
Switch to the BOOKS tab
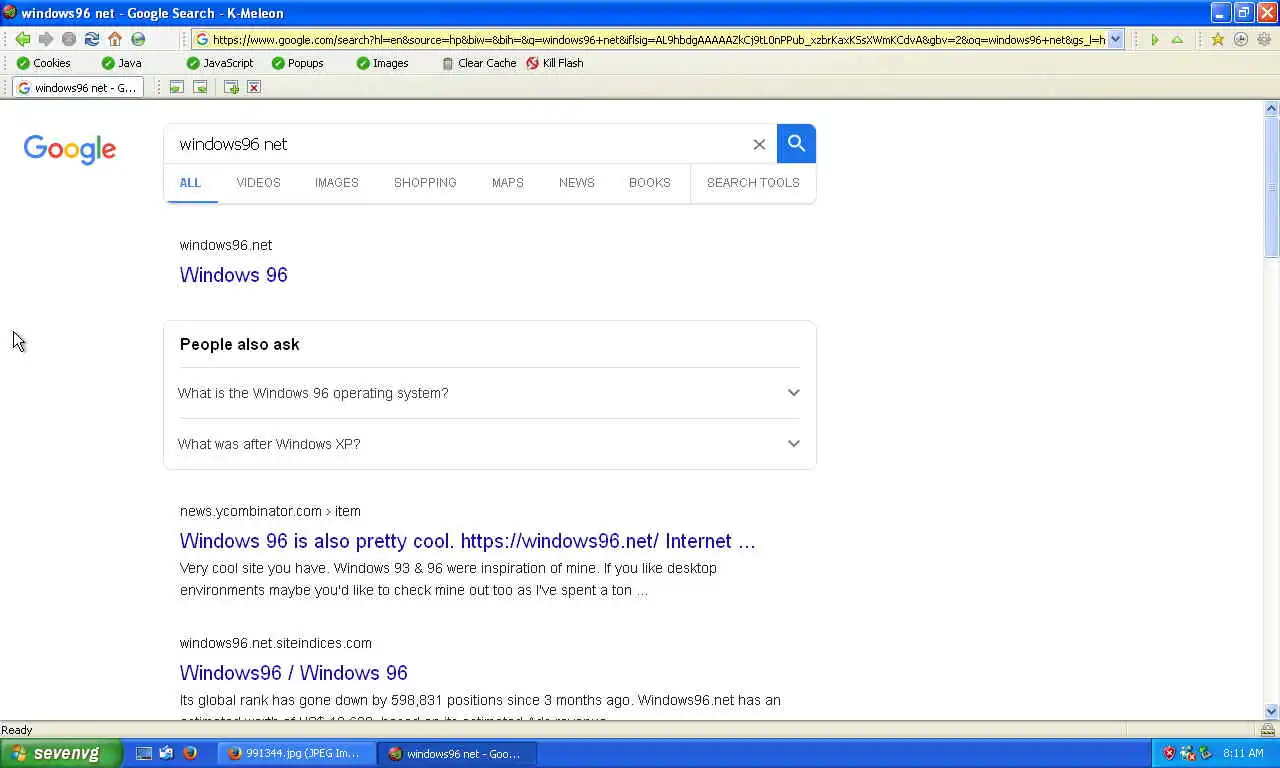[x=649, y=183]
